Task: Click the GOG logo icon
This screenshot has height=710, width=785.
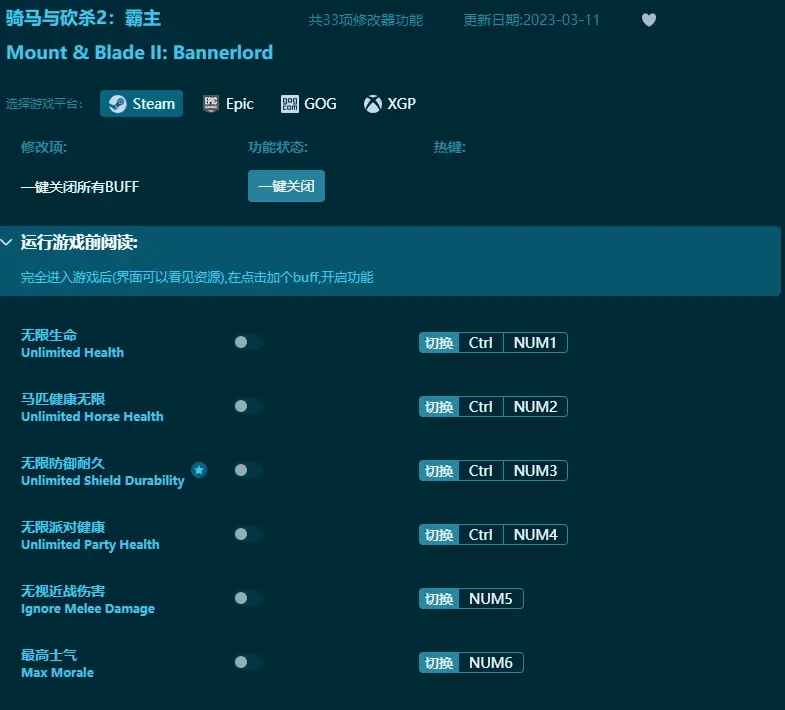Action: 290,104
